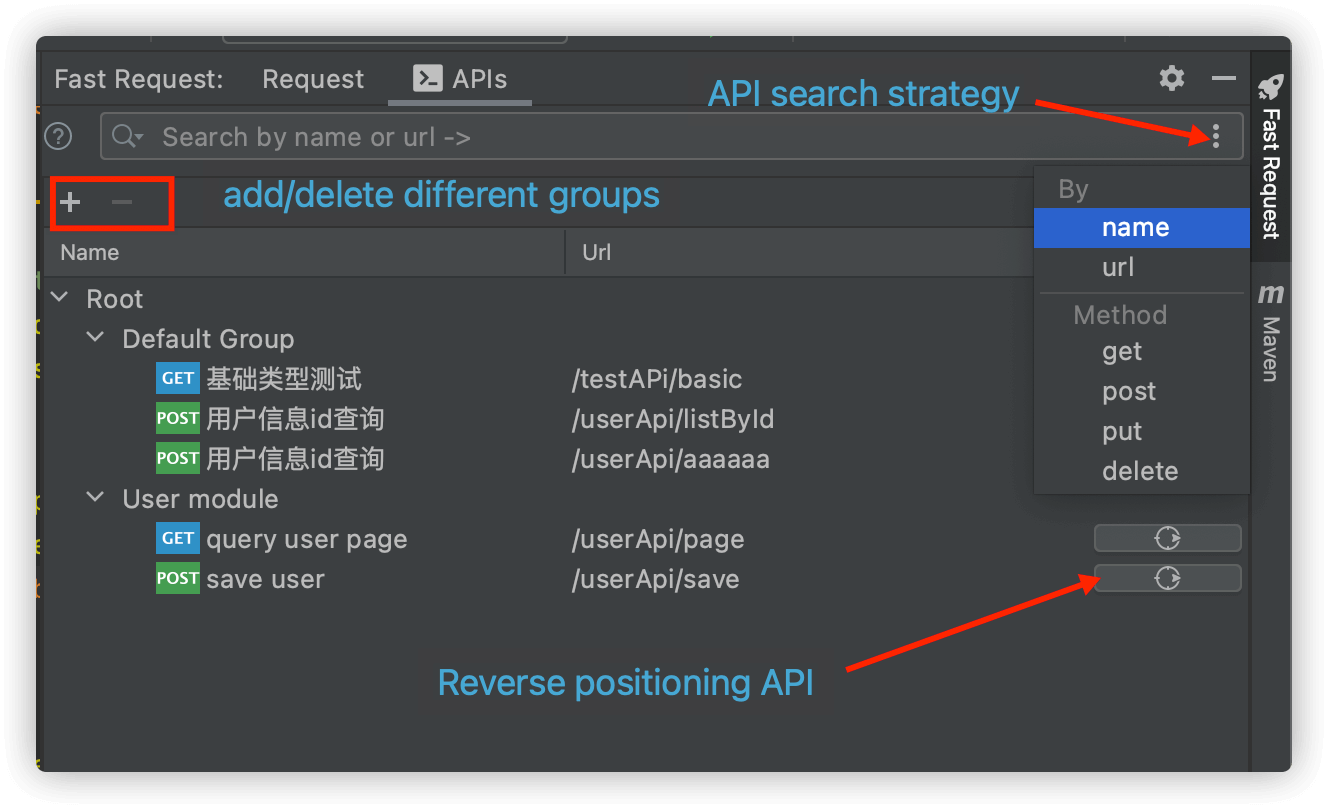Open the three-dot search strategy menu
The image size is (1328, 808).
click(x=1215, y=136)
